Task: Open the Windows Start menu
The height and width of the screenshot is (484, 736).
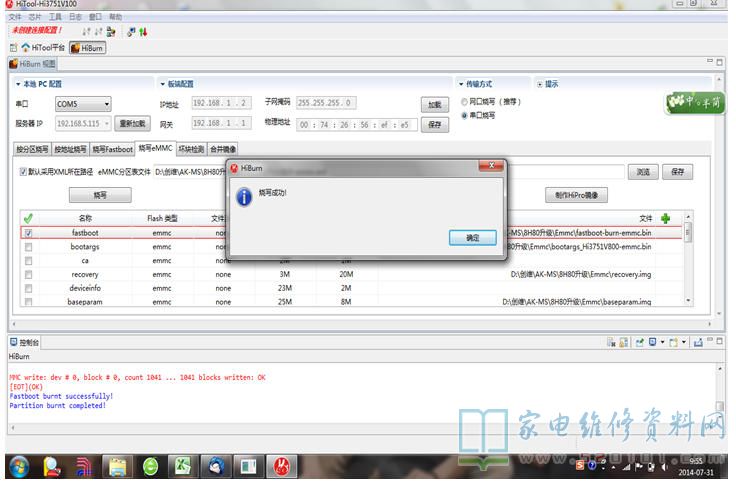Action: (x=19, y=466)
